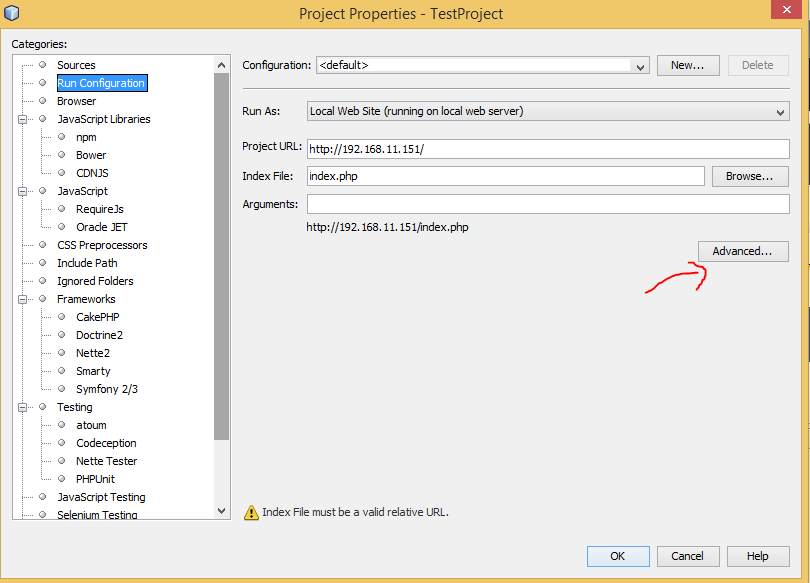
Task: Select the Frameworks category
Action: [86, 299]
